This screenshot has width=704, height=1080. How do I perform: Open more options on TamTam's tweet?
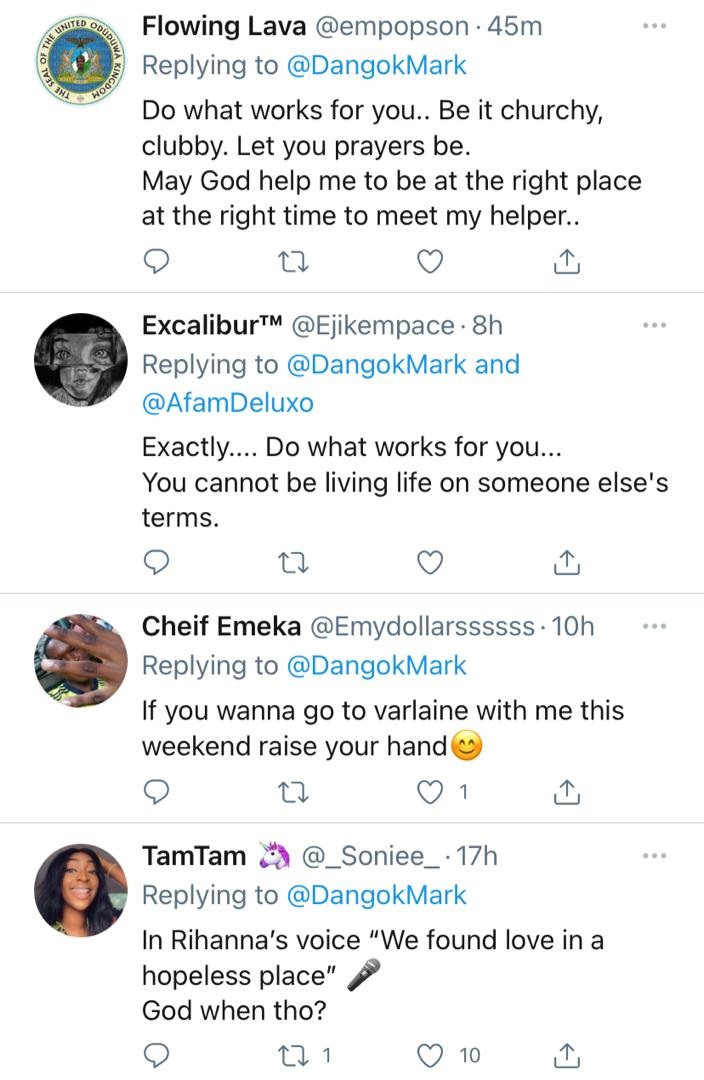click(654, 856)
